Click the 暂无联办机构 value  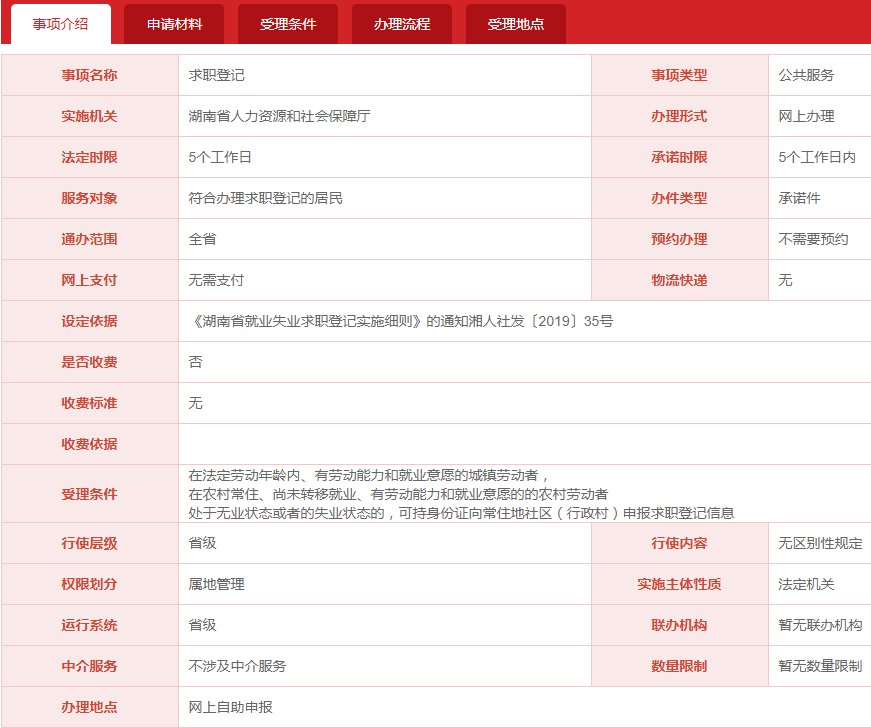820,625
